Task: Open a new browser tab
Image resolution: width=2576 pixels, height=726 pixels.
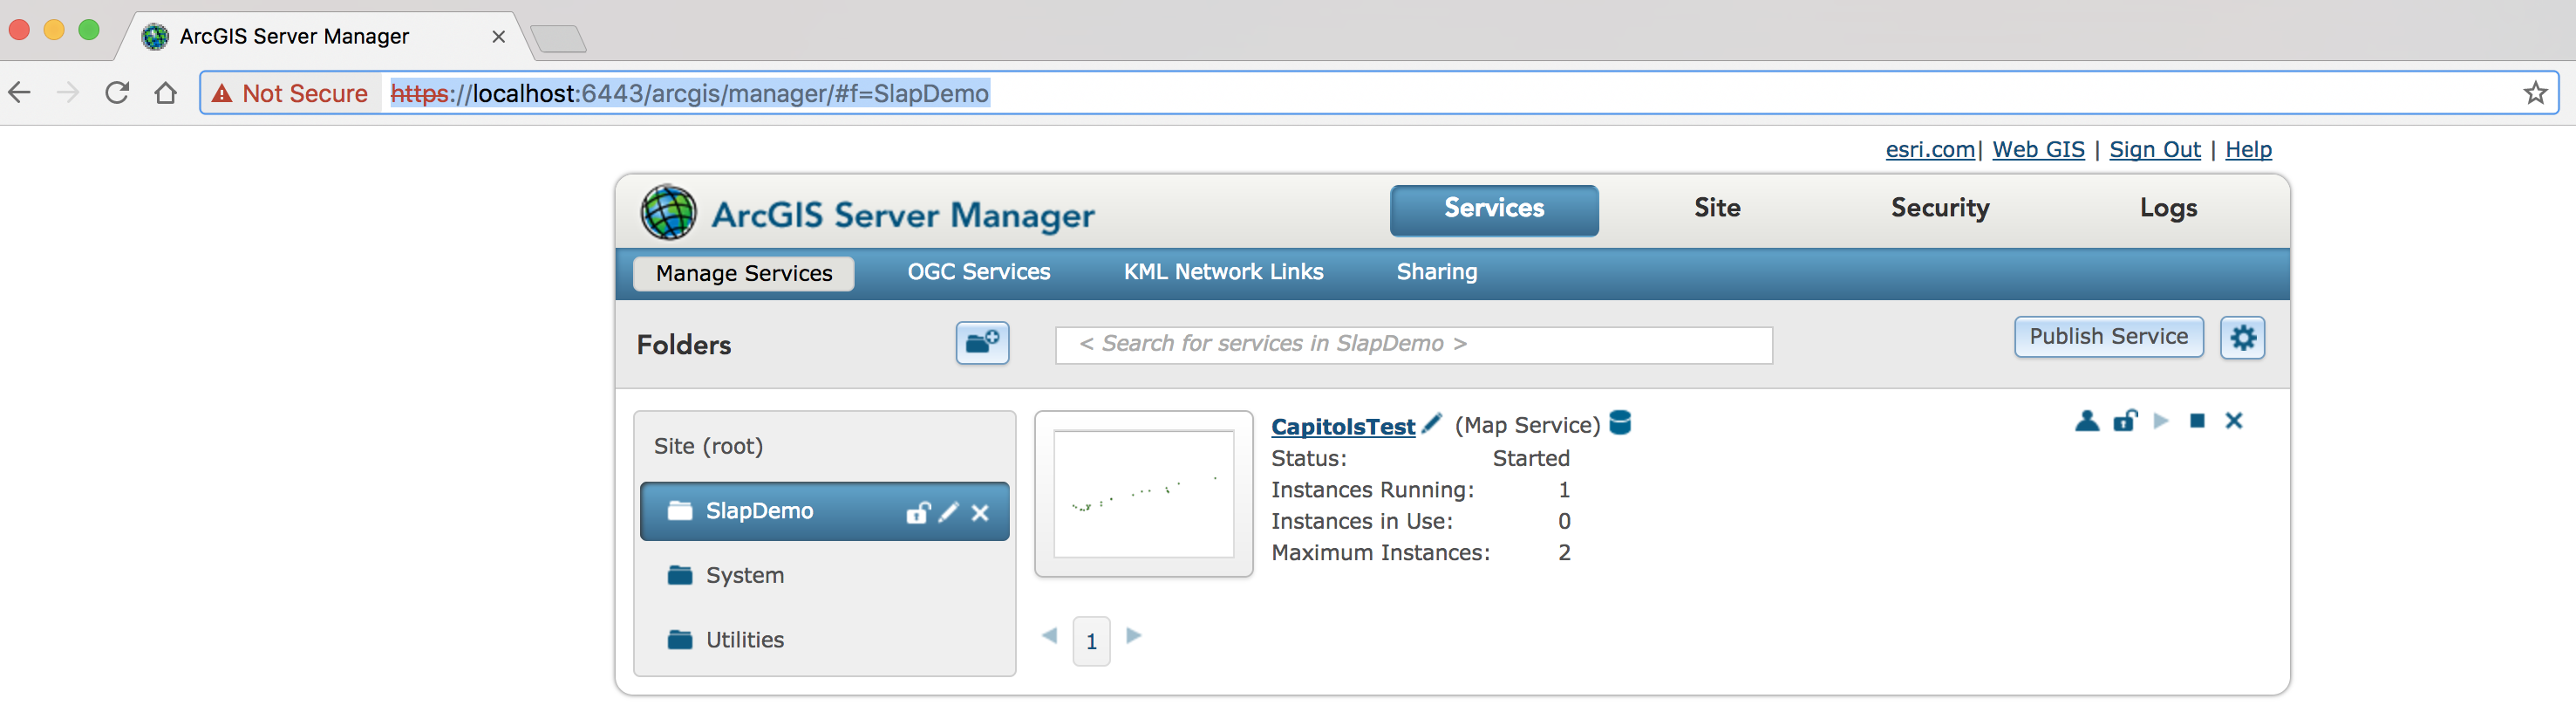Action: (x=558, y=39)
